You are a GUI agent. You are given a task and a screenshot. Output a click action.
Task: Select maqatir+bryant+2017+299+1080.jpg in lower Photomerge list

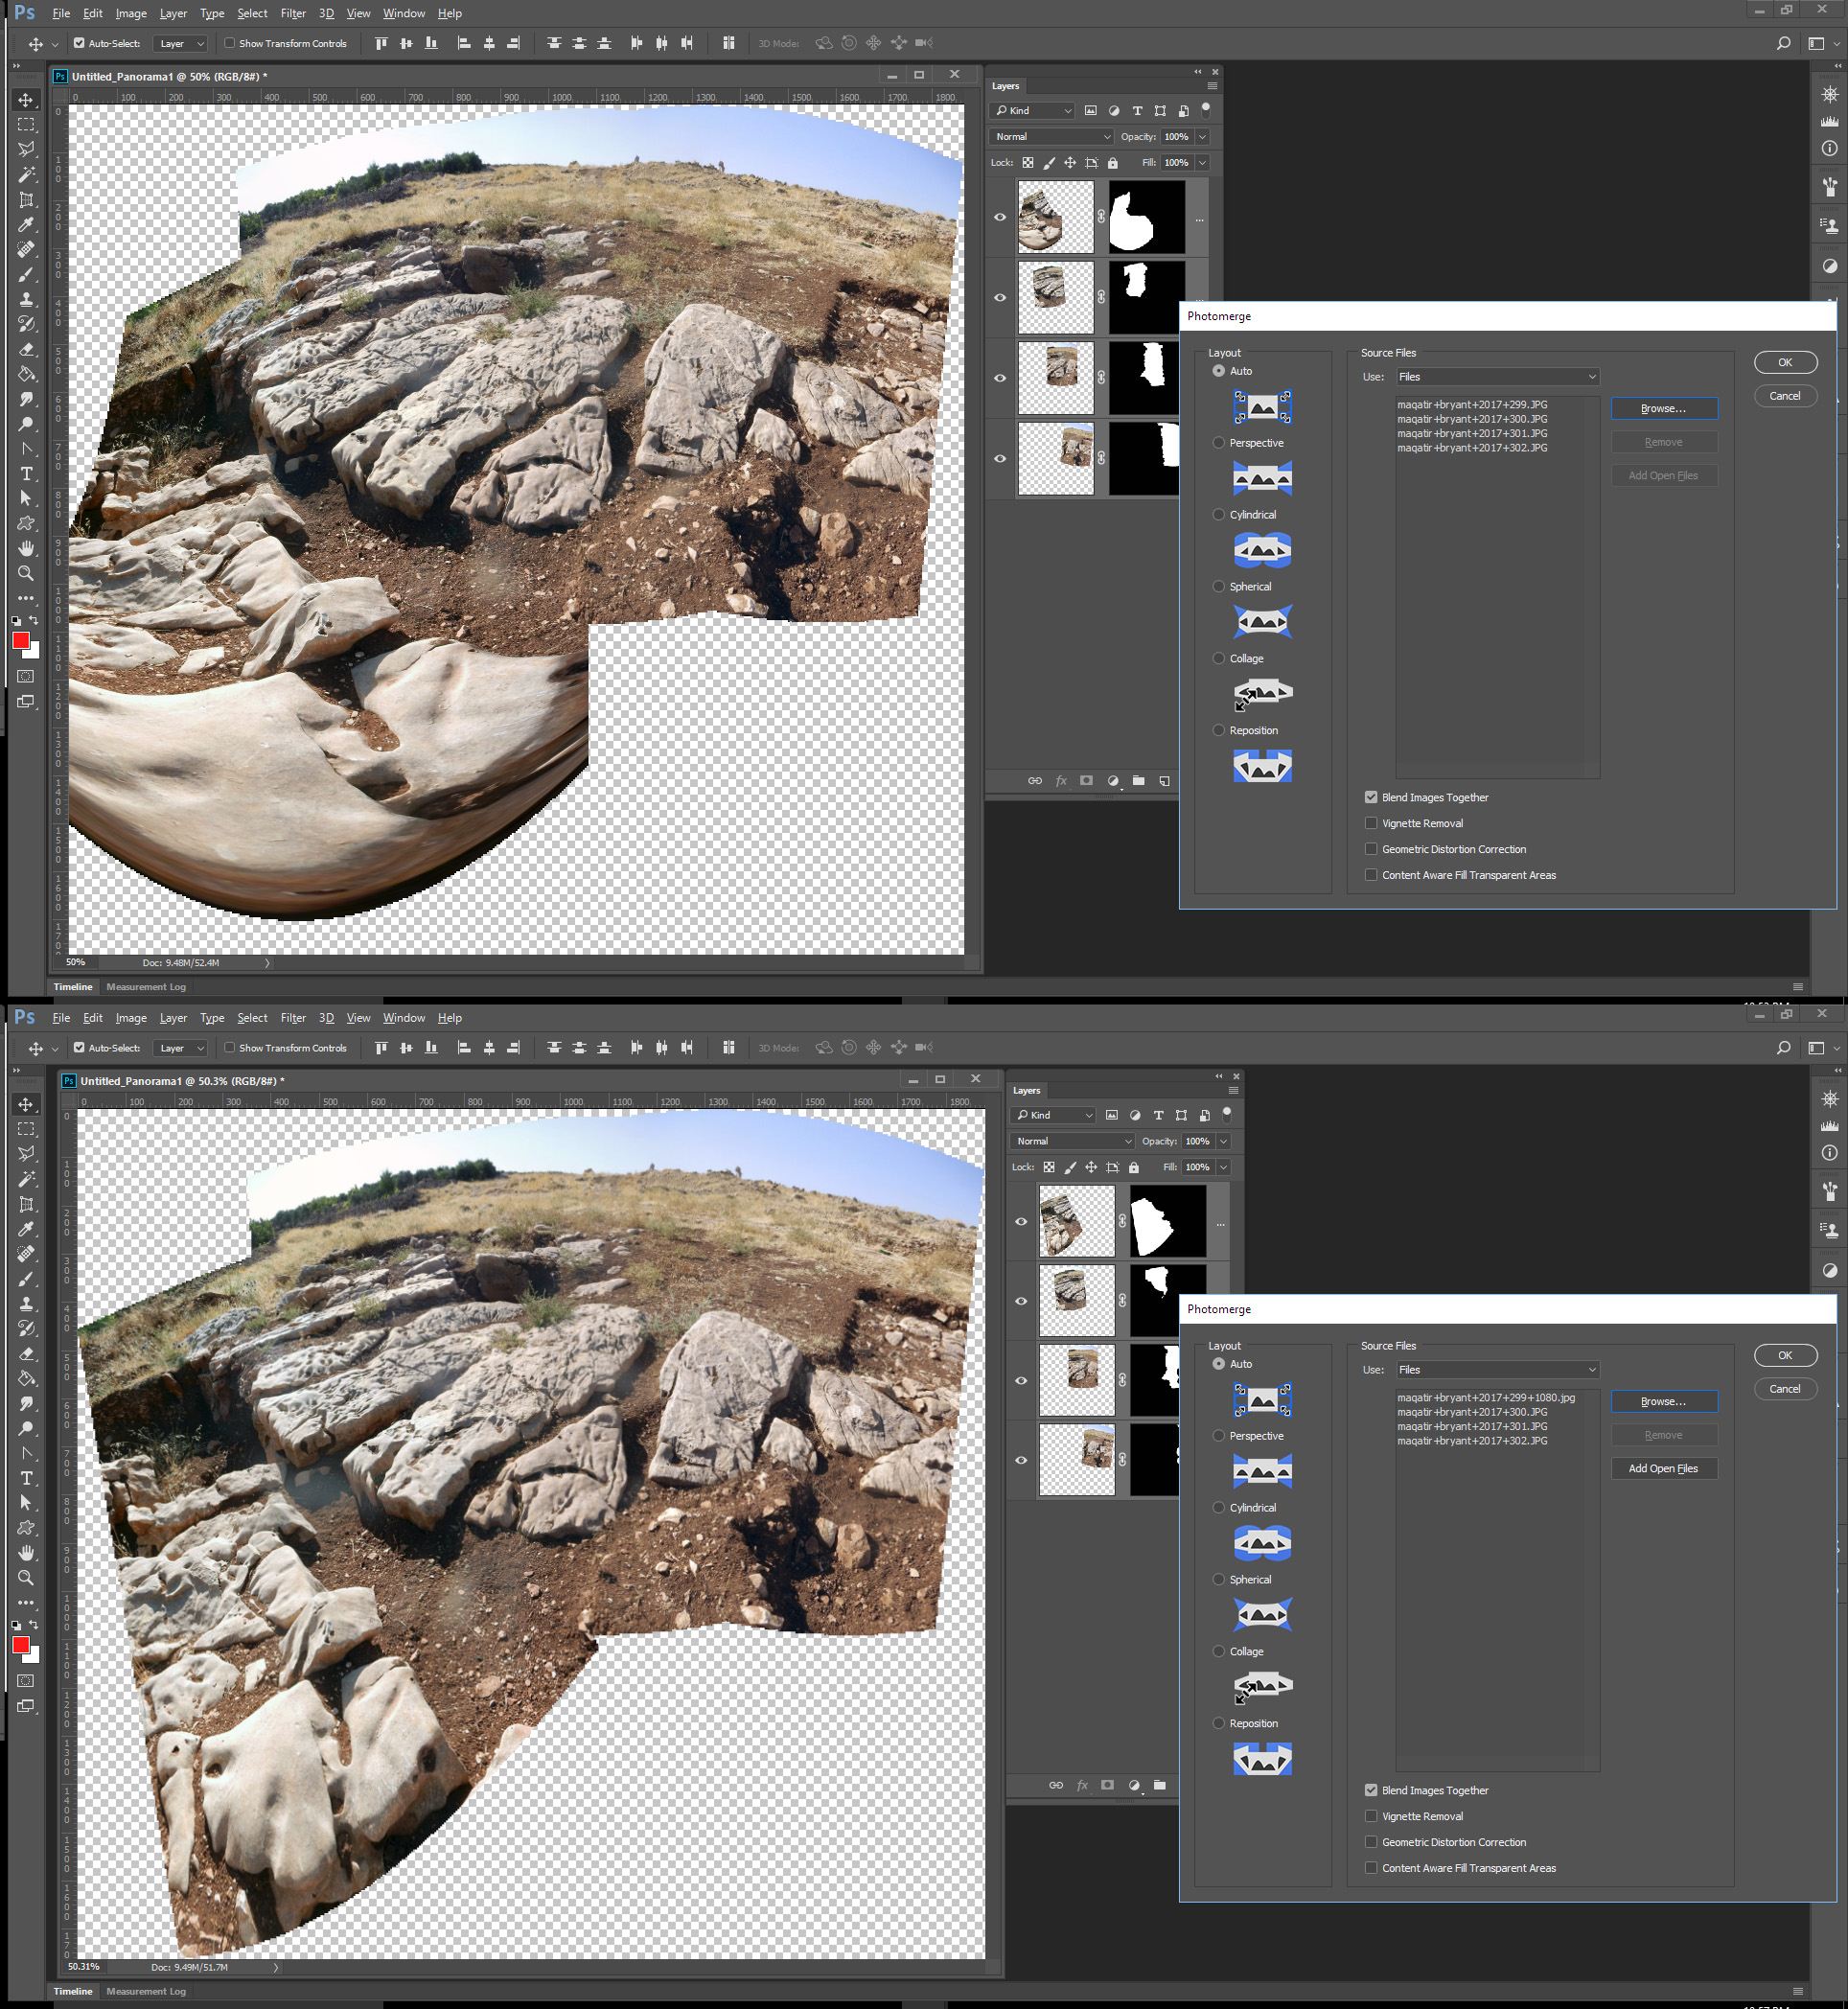(x=1486, y=1398)
